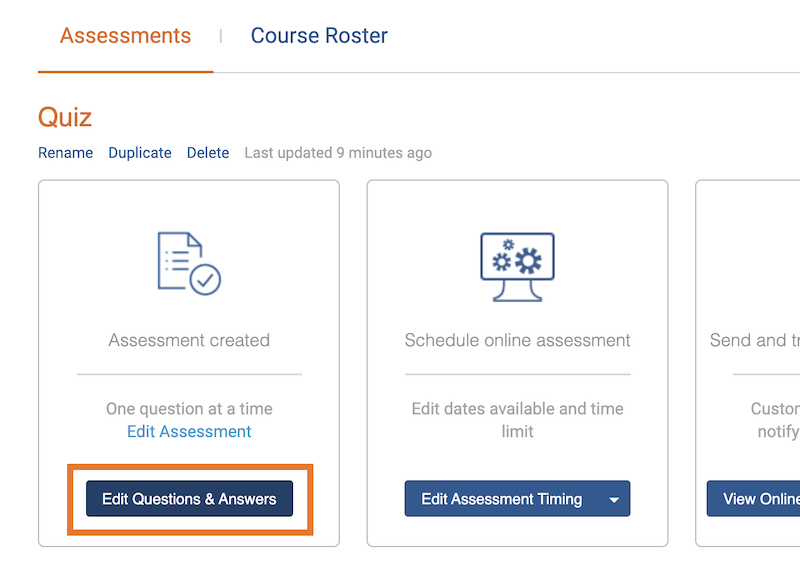The height and width of the screenshot is (580, 800).
Task: Rename the Quiz assessment
Action: (x=65, y=152)
